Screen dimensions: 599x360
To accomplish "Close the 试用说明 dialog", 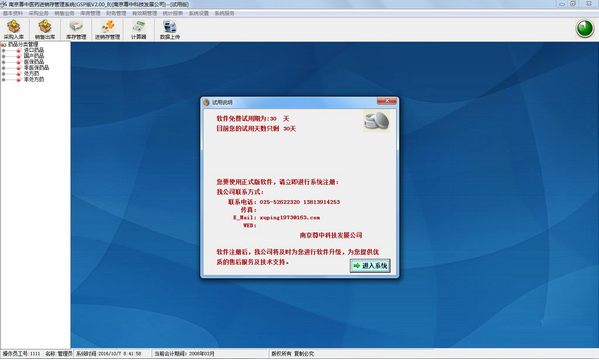I will (387, 101).
